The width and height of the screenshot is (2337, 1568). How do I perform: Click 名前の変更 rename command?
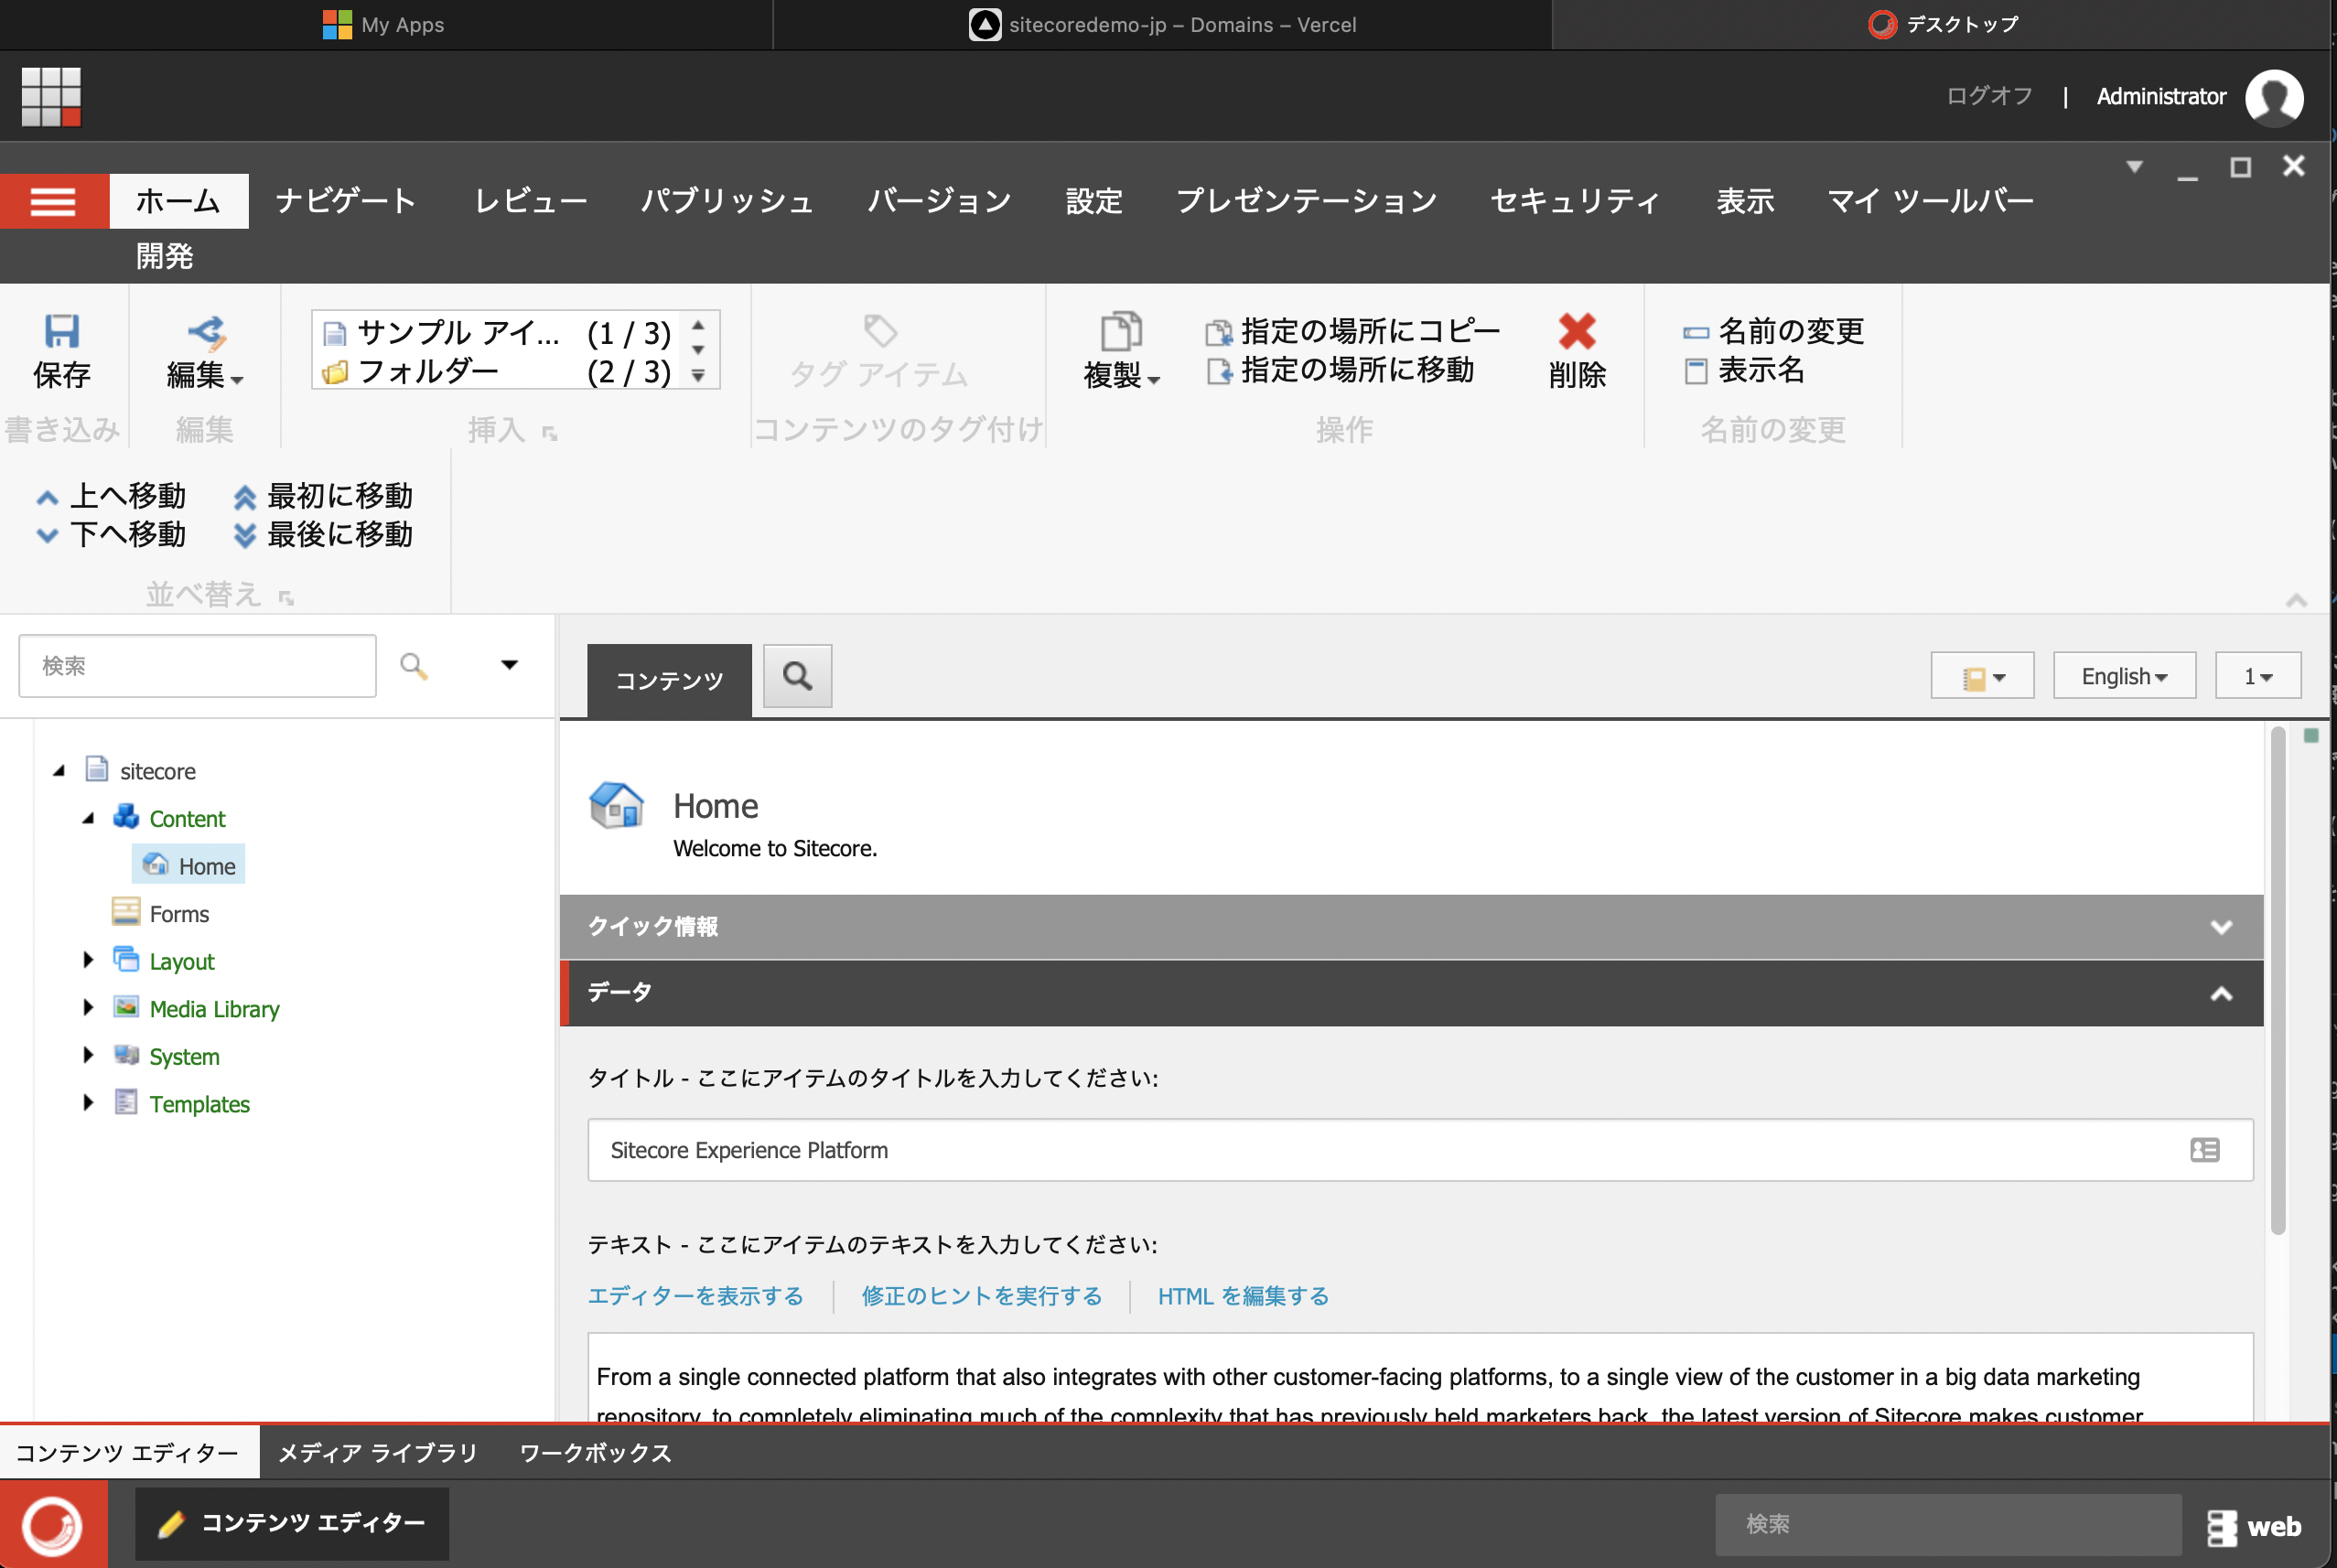[x=1773, y=331]
